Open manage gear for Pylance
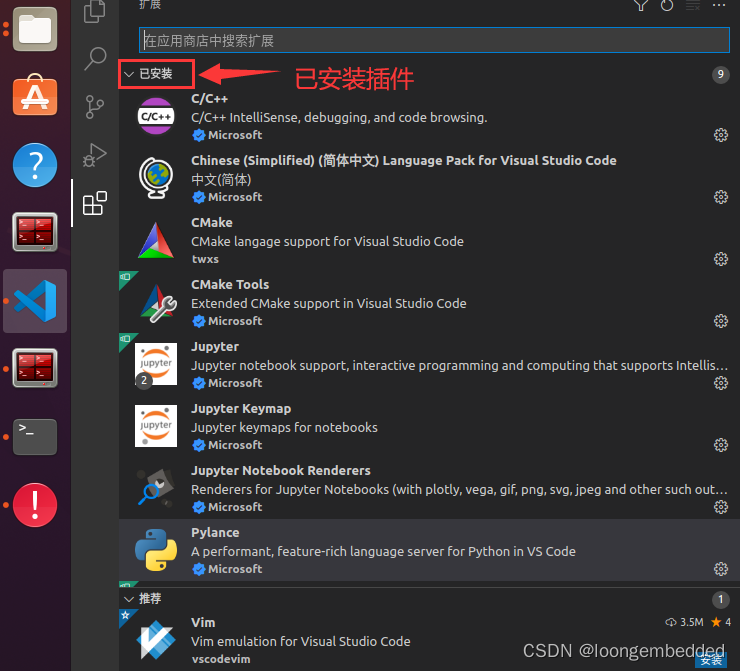740x671 pixels. click(721, 569)
